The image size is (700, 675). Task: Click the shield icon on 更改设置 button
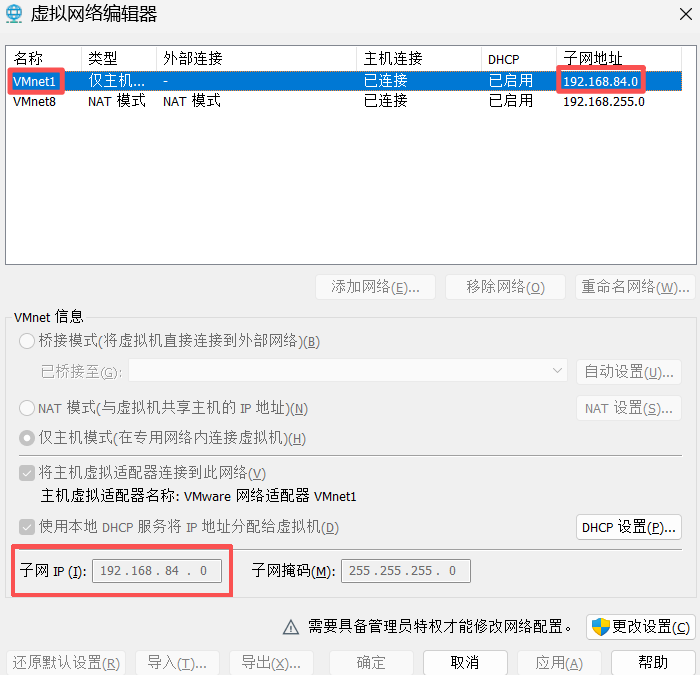pyautogui.click(x=600, y=627)
